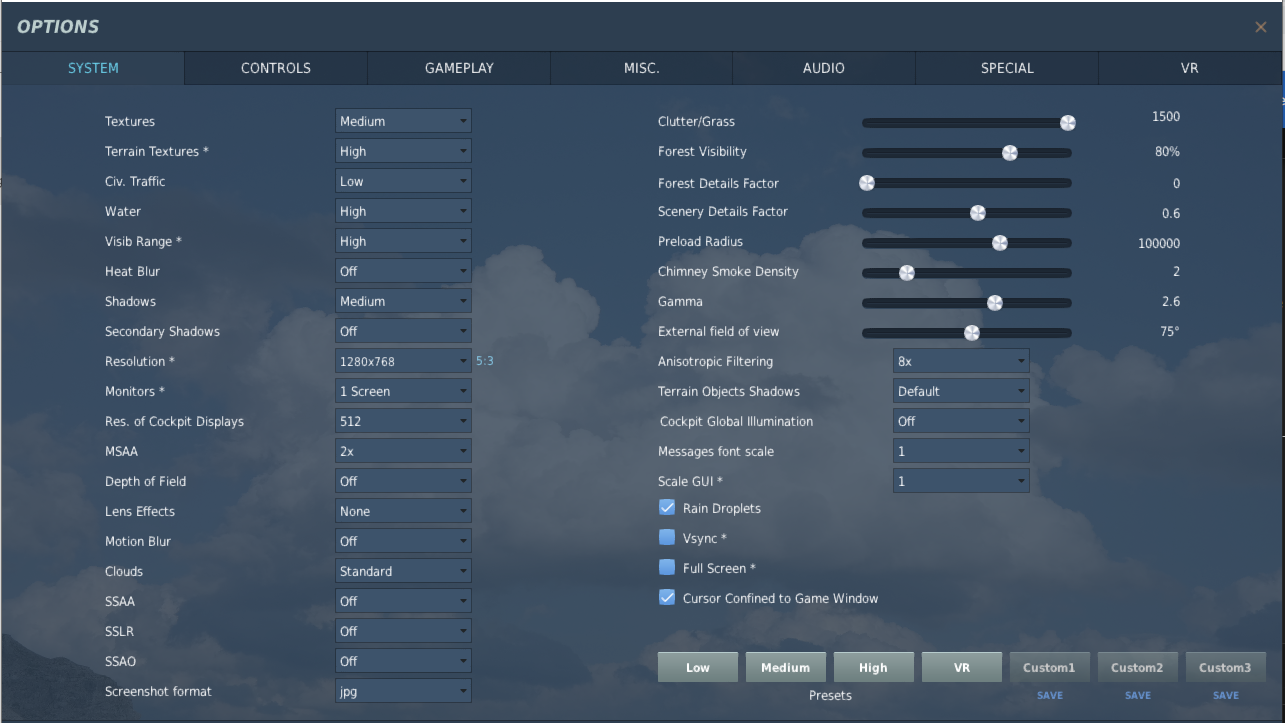Click SAVE under Custom1 preset

tap(1050, 695)
